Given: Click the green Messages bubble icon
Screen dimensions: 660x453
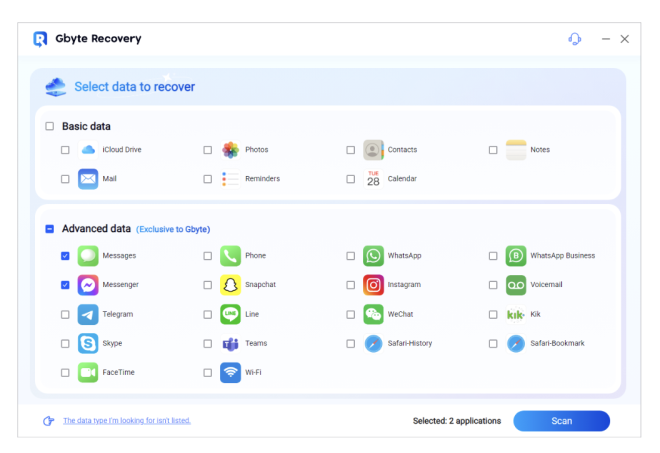Looking at the screenshot, I should [88, 256].
